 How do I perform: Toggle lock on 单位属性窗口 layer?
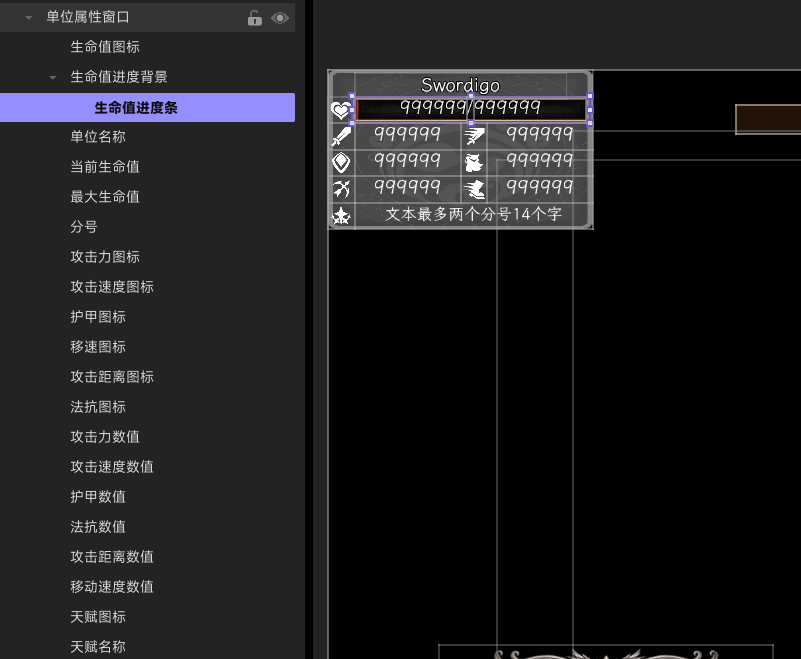pyautogui.click(x=254, y=18)
